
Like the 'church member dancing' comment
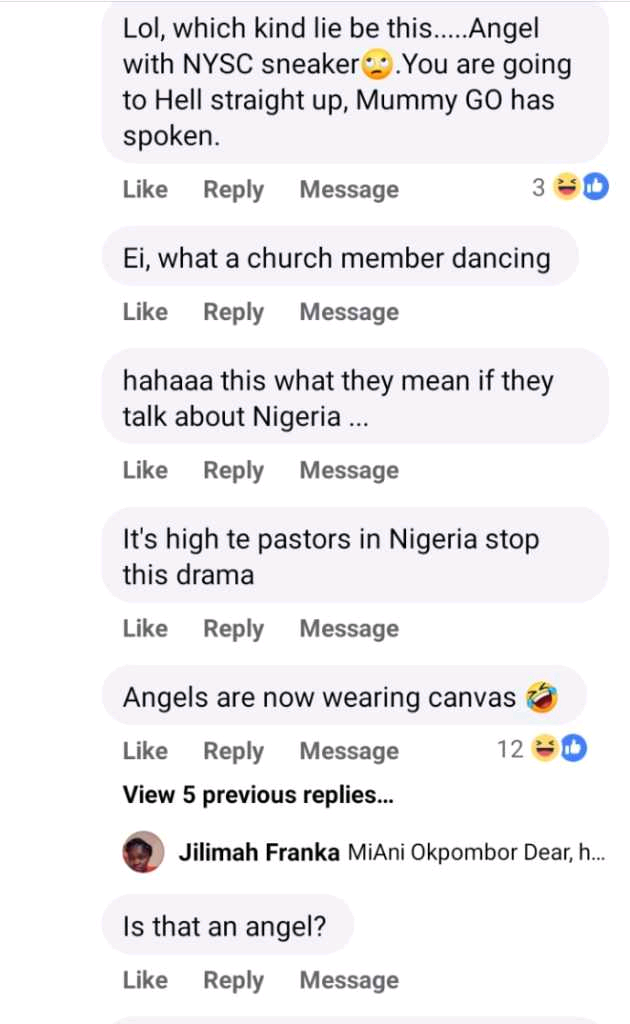(x=145, y=312)
